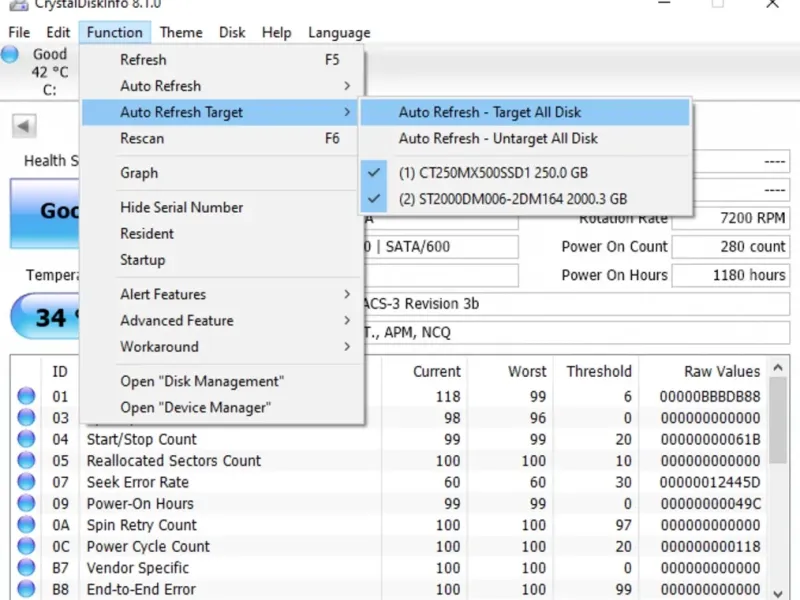The width and height of the screenshot is (800, 600).
Task: Expand the Workaround submenu
Action: pos(221,347)
